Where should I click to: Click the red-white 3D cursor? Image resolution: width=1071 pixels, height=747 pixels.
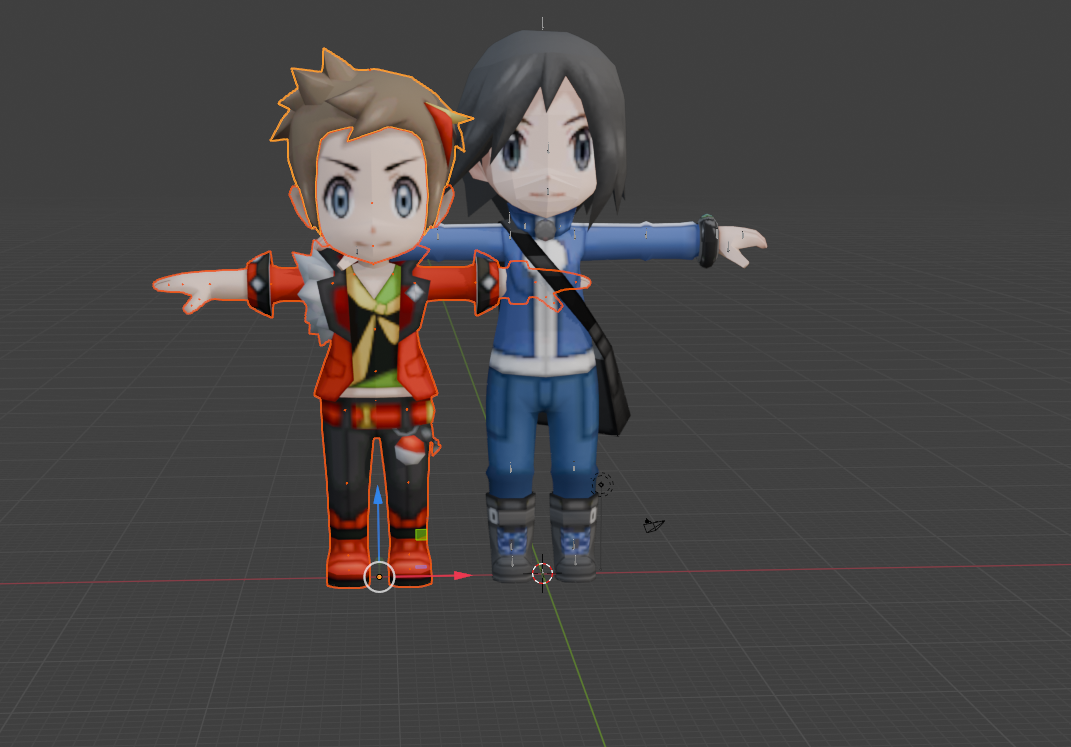[542, 574]
